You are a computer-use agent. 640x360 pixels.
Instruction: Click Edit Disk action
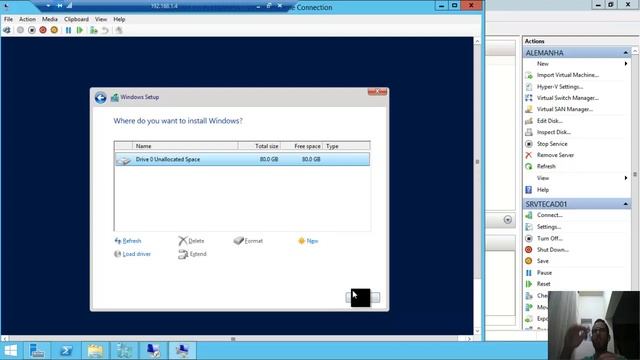click(550, 121)
